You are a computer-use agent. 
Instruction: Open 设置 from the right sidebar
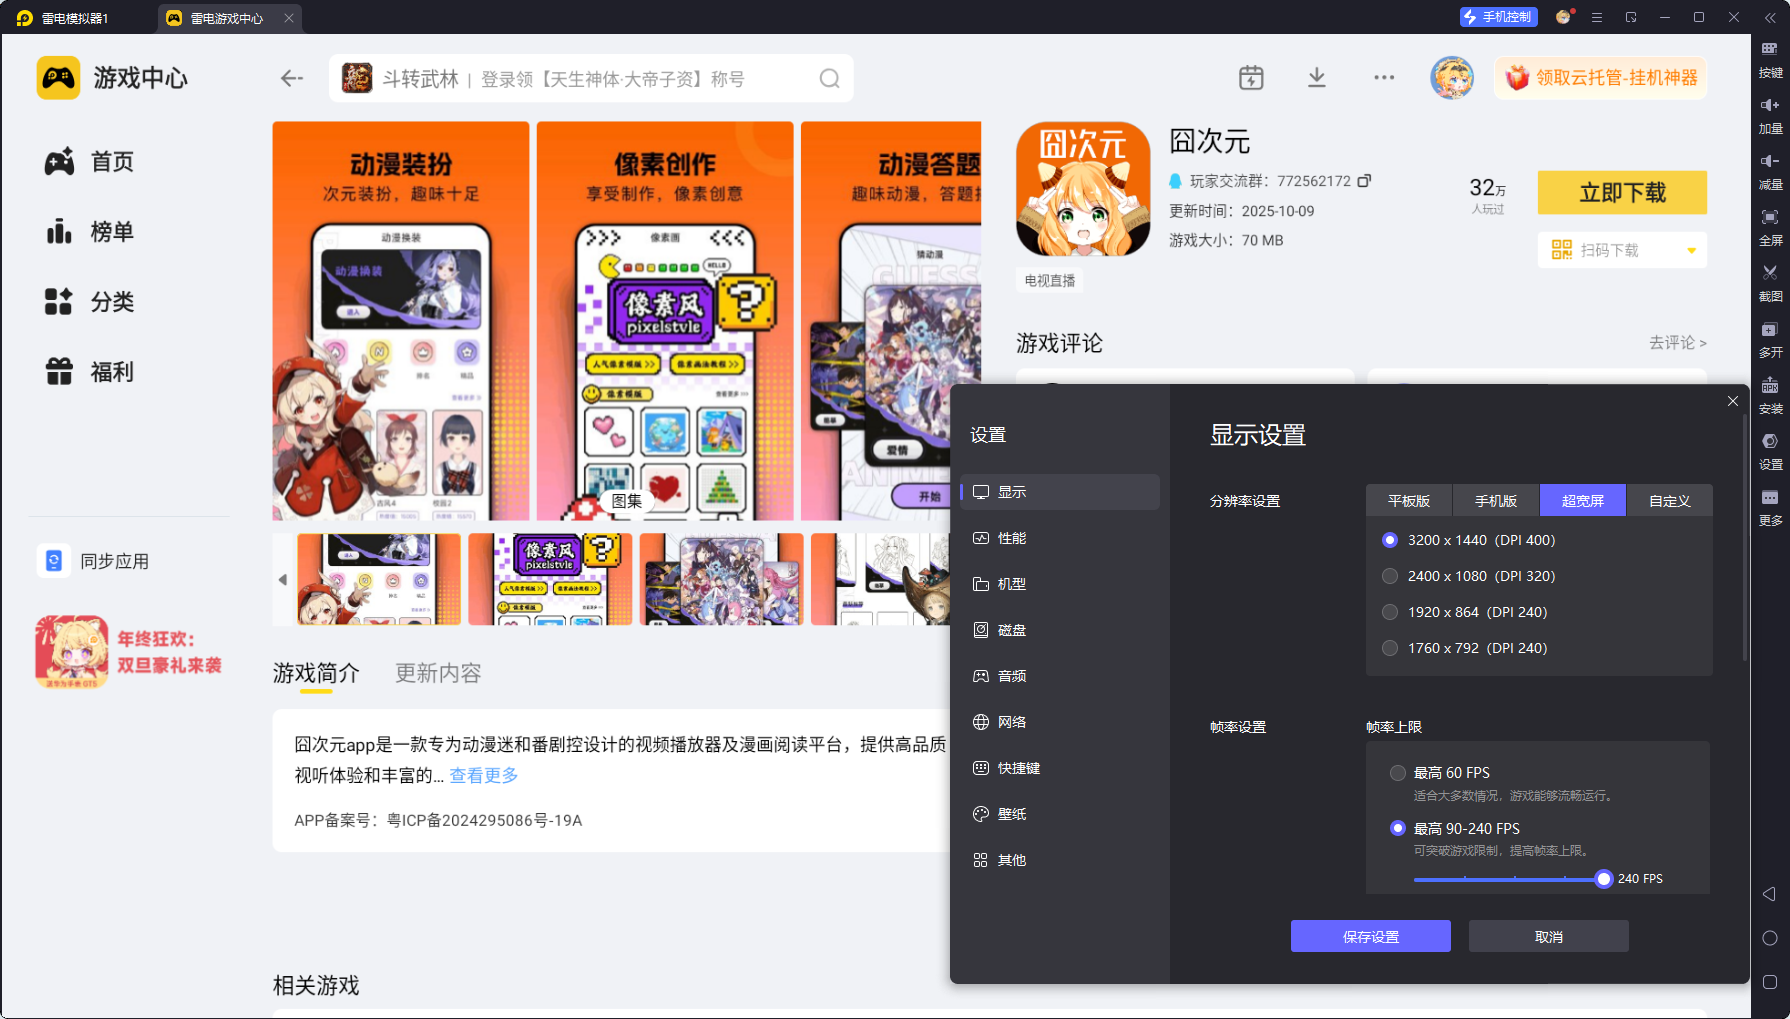click(1770, 451)
